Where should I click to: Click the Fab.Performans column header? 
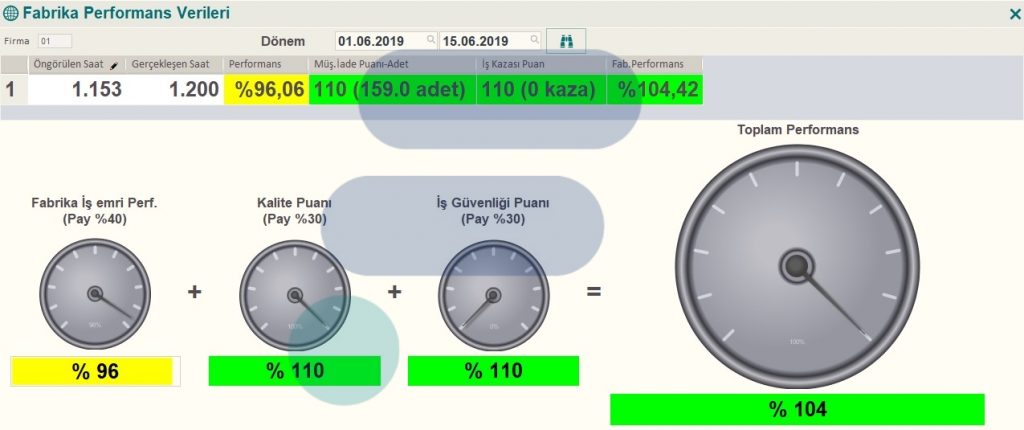coord(655,64)
